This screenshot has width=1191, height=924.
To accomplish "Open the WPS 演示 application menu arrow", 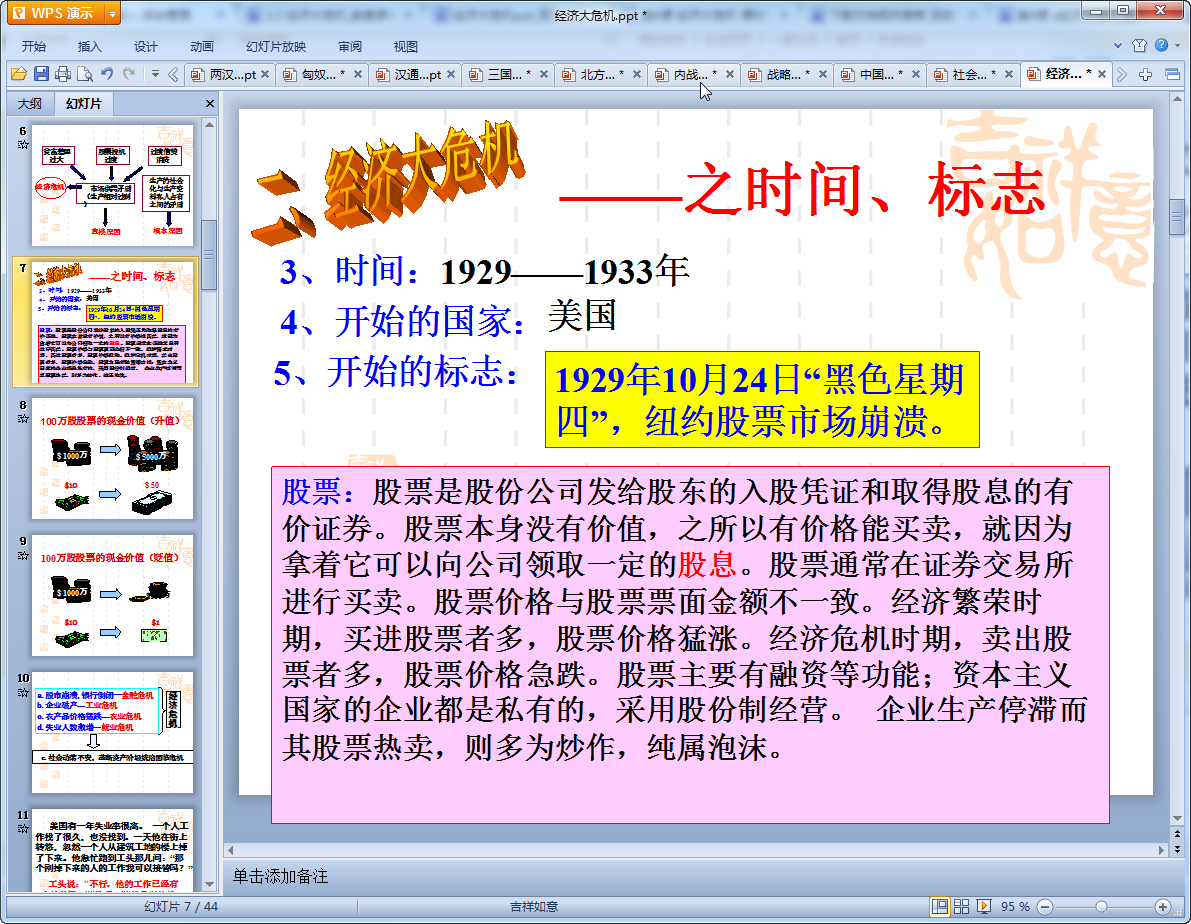I will tap(112, 14).
